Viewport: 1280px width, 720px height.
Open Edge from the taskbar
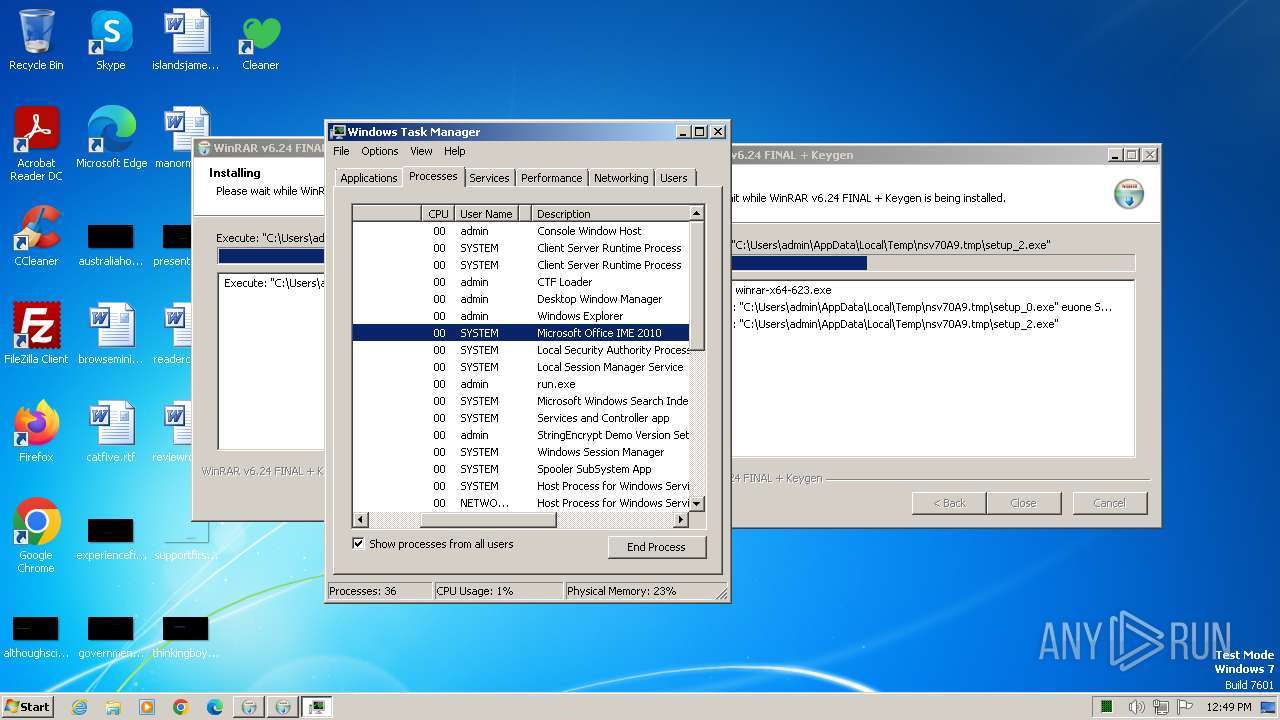tap(215, 707)
